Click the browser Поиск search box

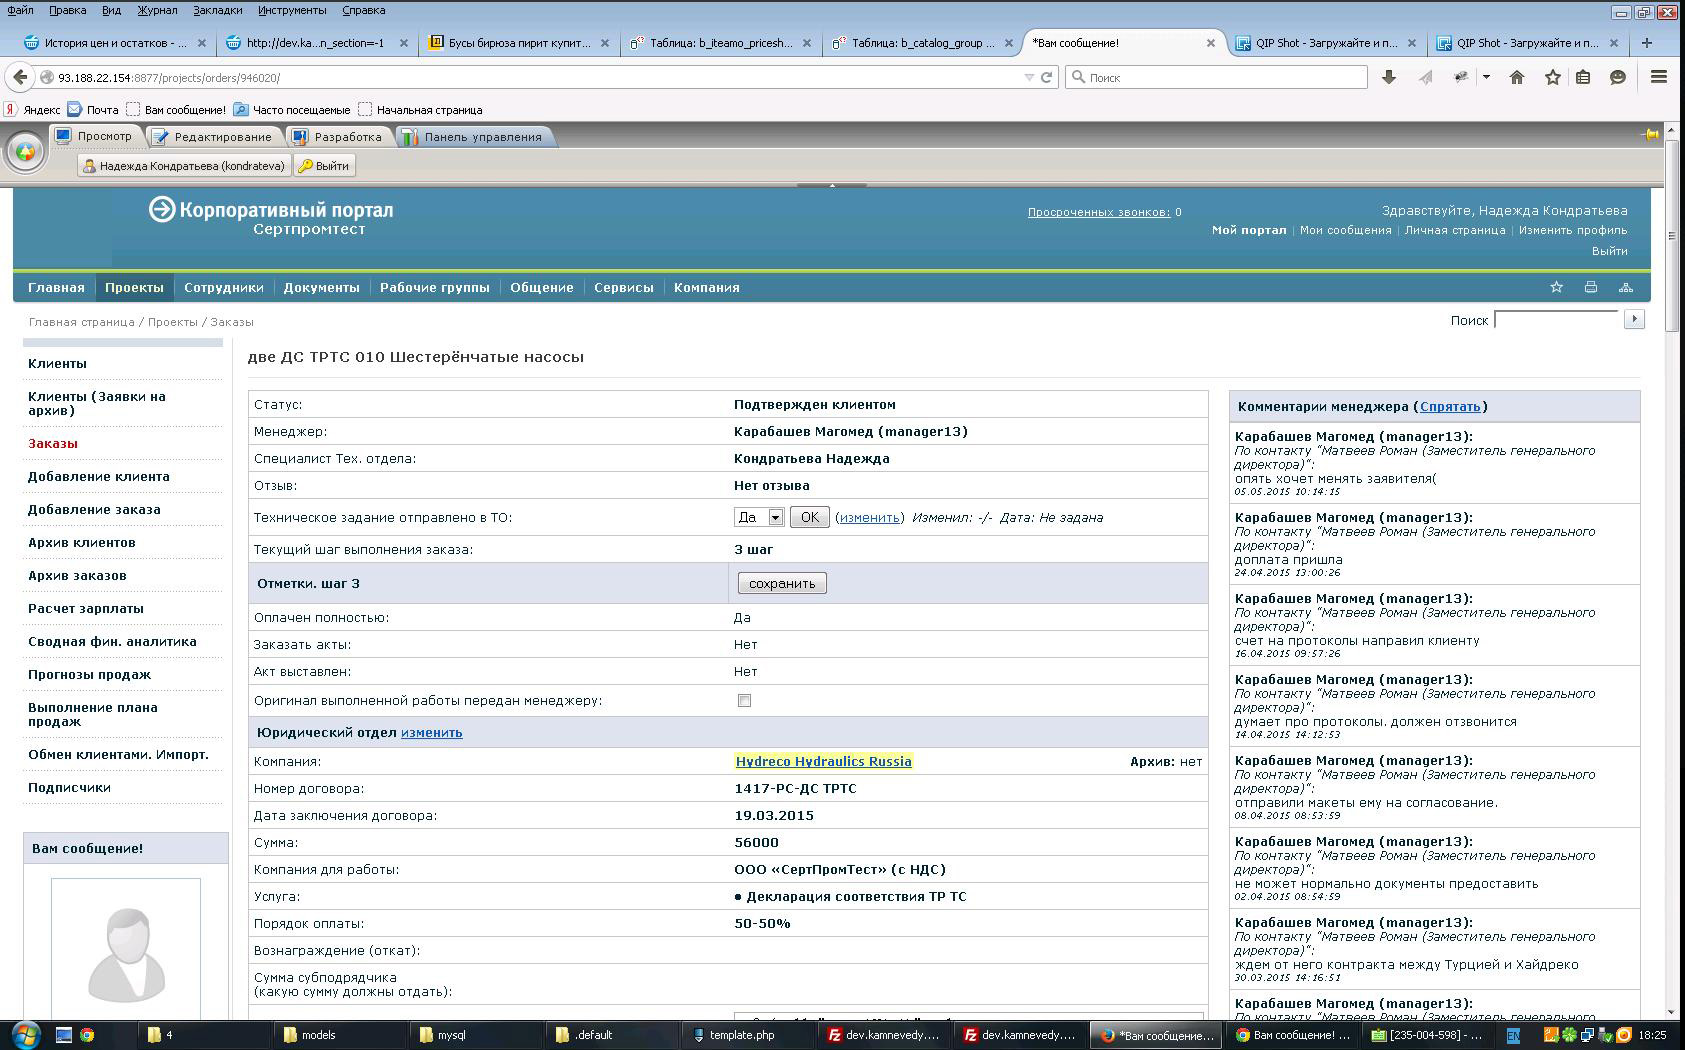(1216, 77)
